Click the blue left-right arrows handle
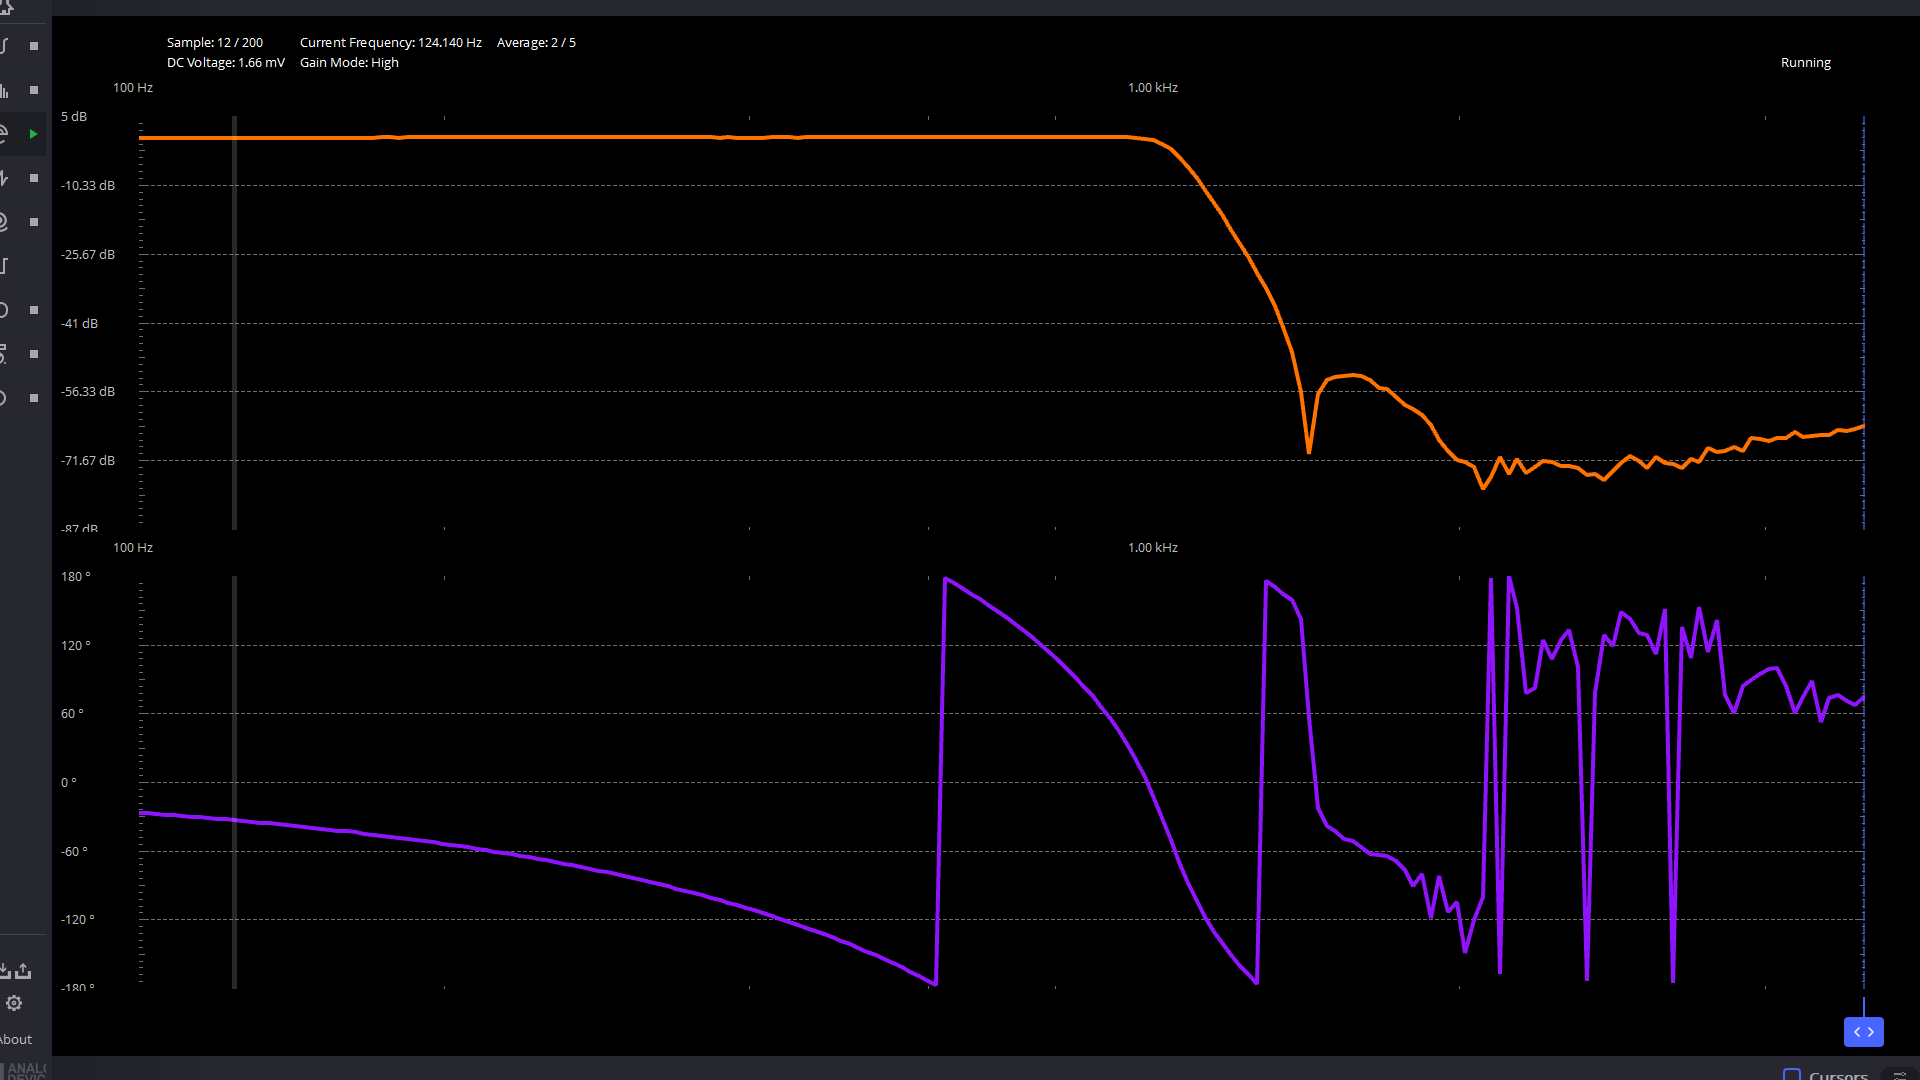This screenshot has height=1080, width=1920. 1863,1032
